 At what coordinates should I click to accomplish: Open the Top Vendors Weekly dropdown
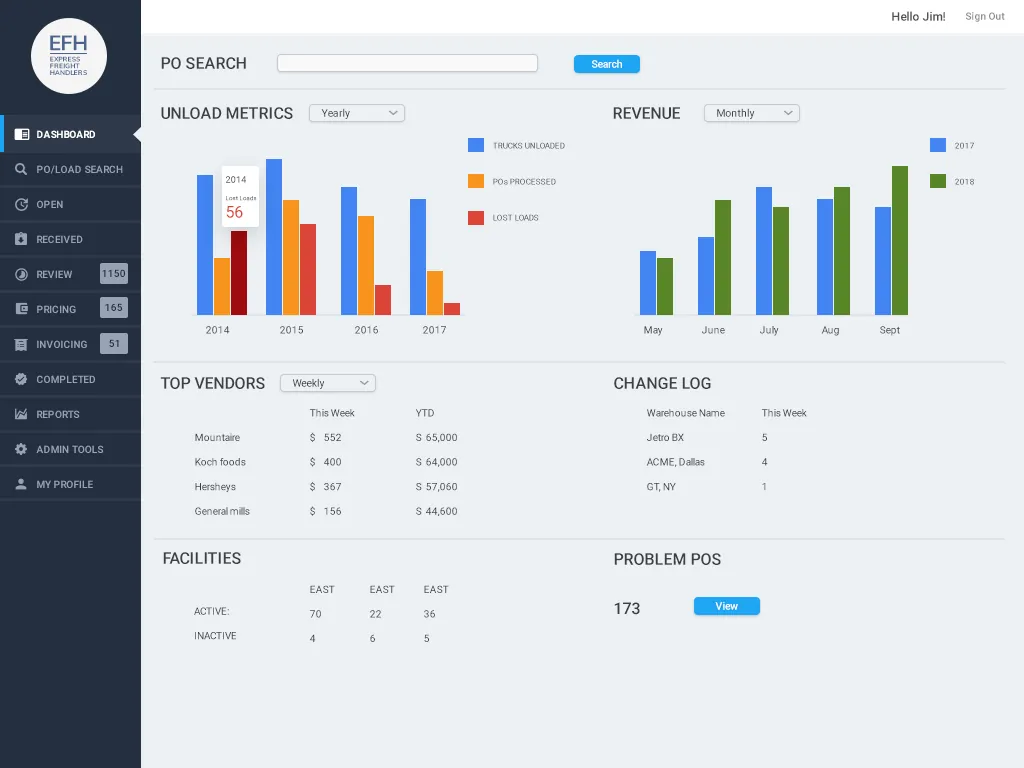pos(328,383)
